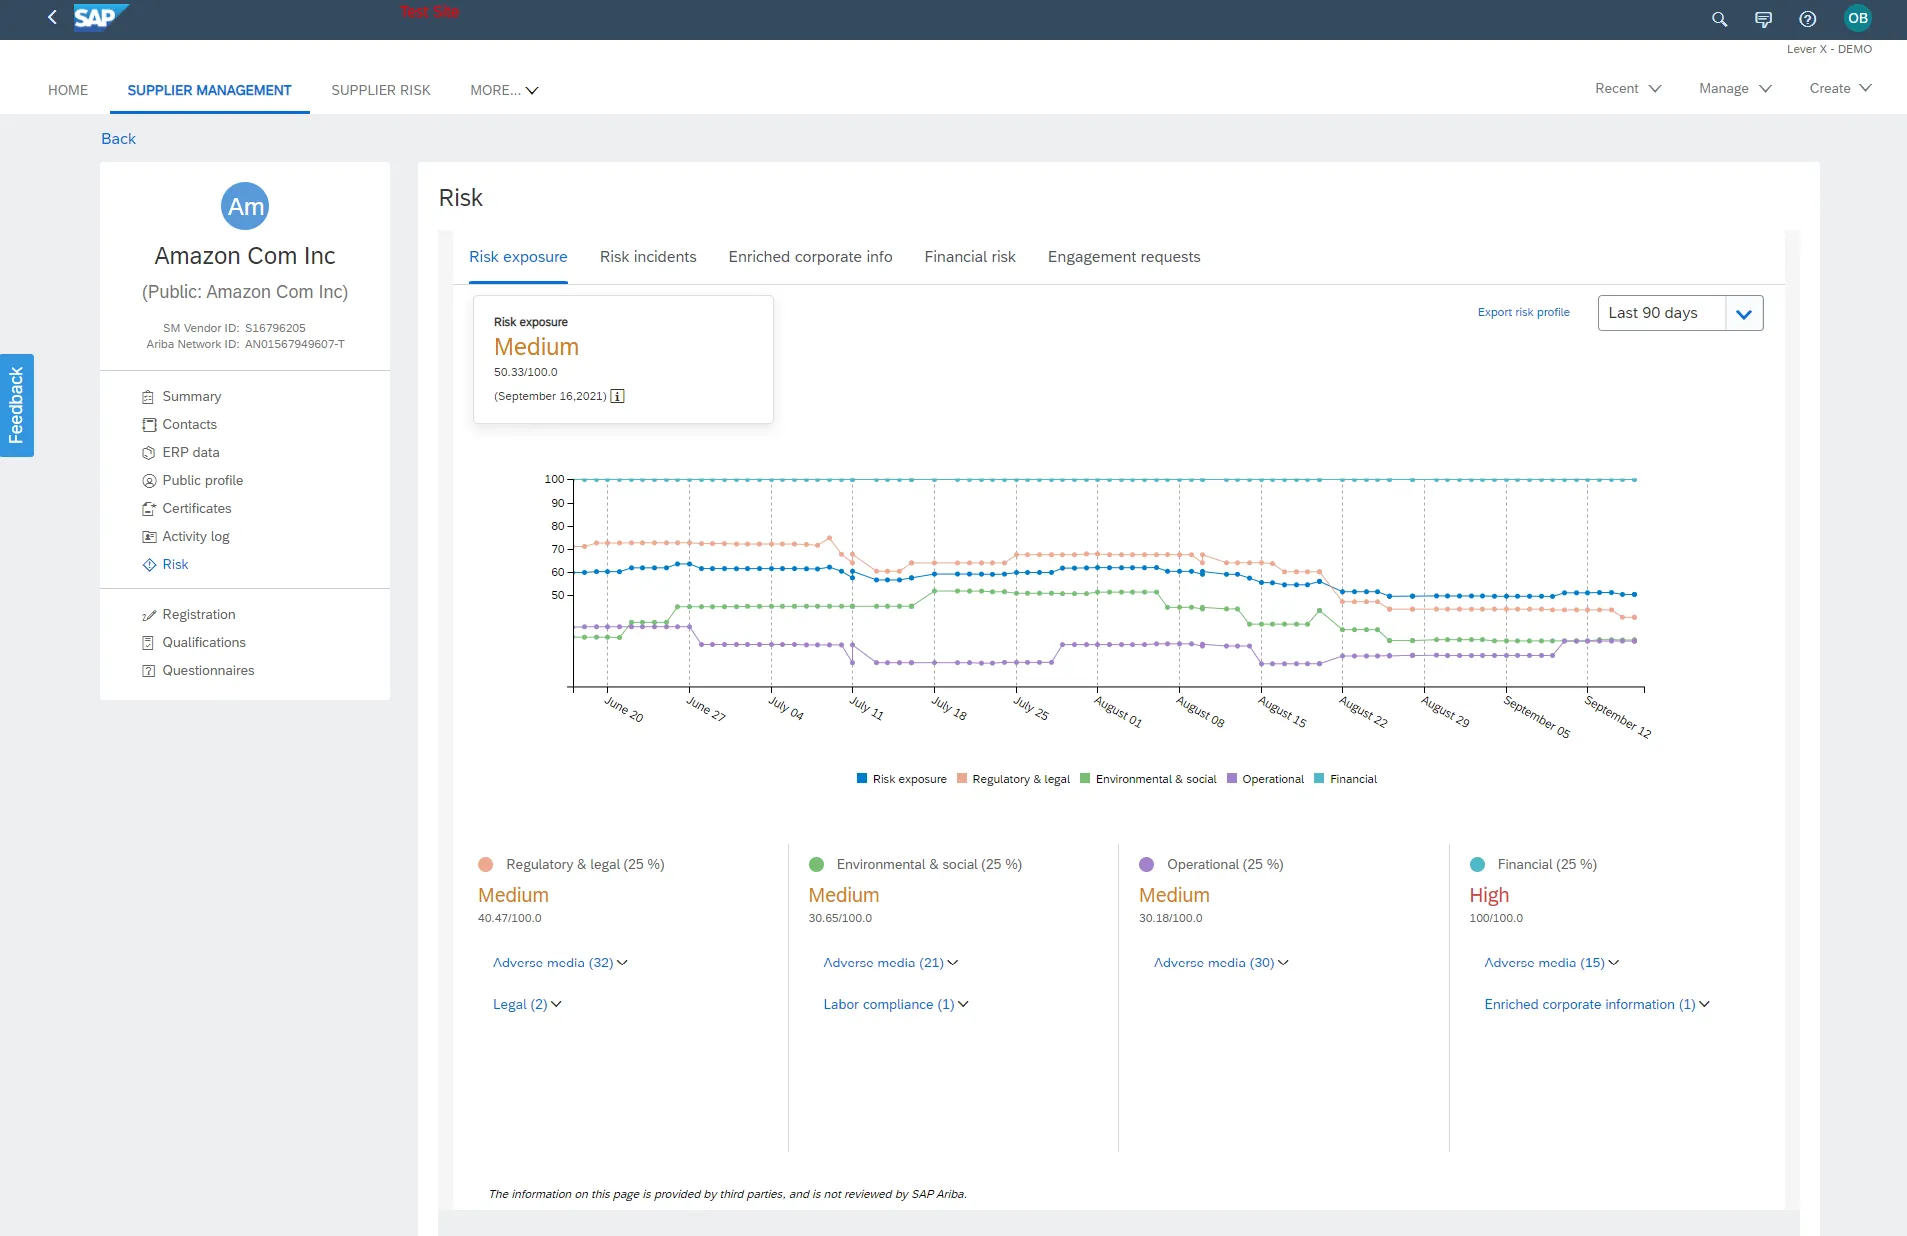Viewport: 1907px width, 1236px height.
Task: Click the Registration pencil icon
Action: (148, 615)
